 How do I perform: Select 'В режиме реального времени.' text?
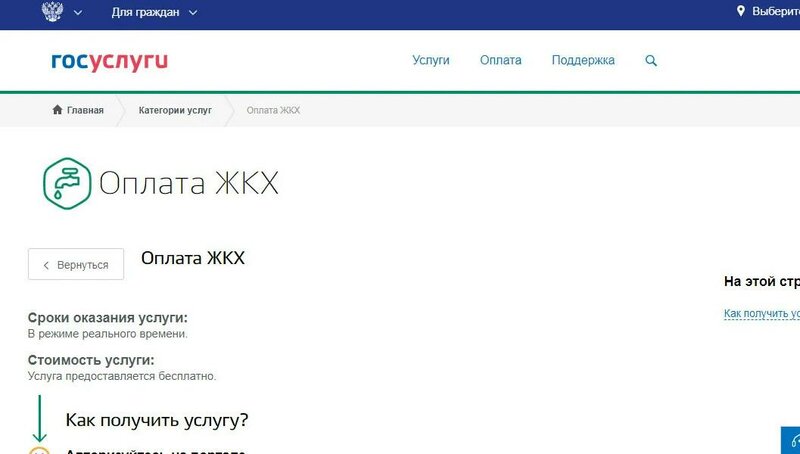pos(108,334)
